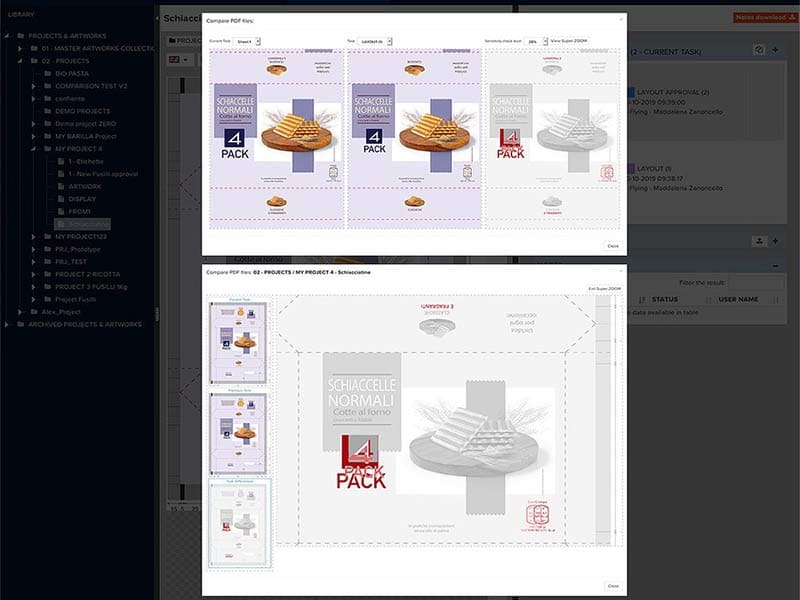
Task: Open the 1 - Etichette subfolder
Action: 86,161
